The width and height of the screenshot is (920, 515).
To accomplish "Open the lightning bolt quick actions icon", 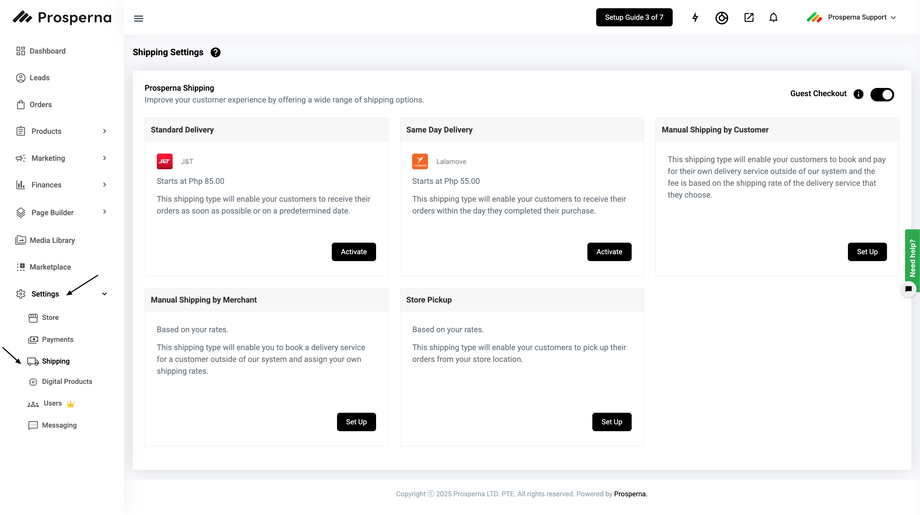I will tap(695, 18).
